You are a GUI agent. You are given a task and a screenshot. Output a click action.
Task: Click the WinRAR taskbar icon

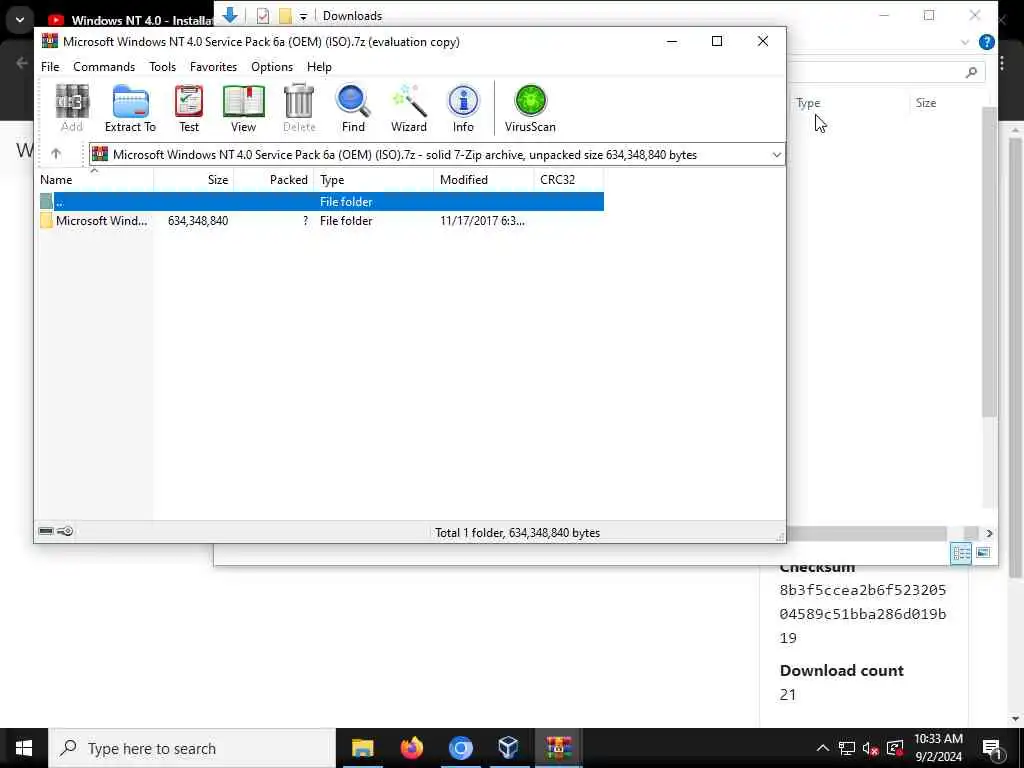558,748
